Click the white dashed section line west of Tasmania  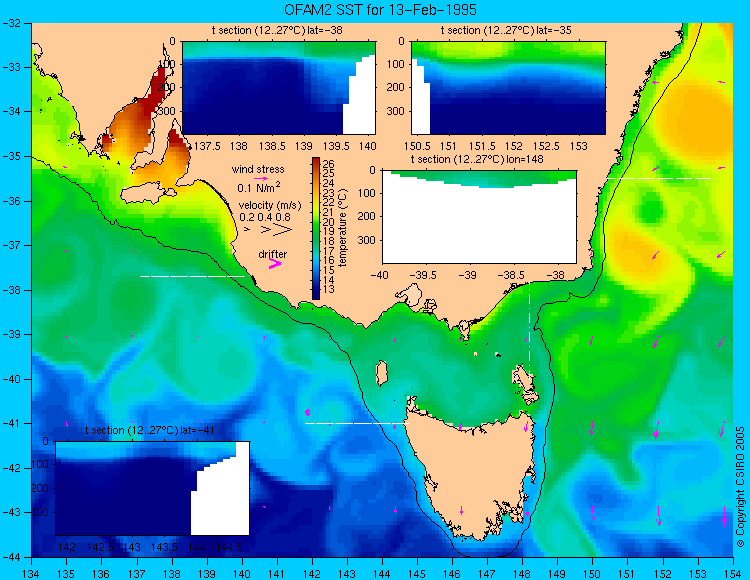[x=357, y=423]
